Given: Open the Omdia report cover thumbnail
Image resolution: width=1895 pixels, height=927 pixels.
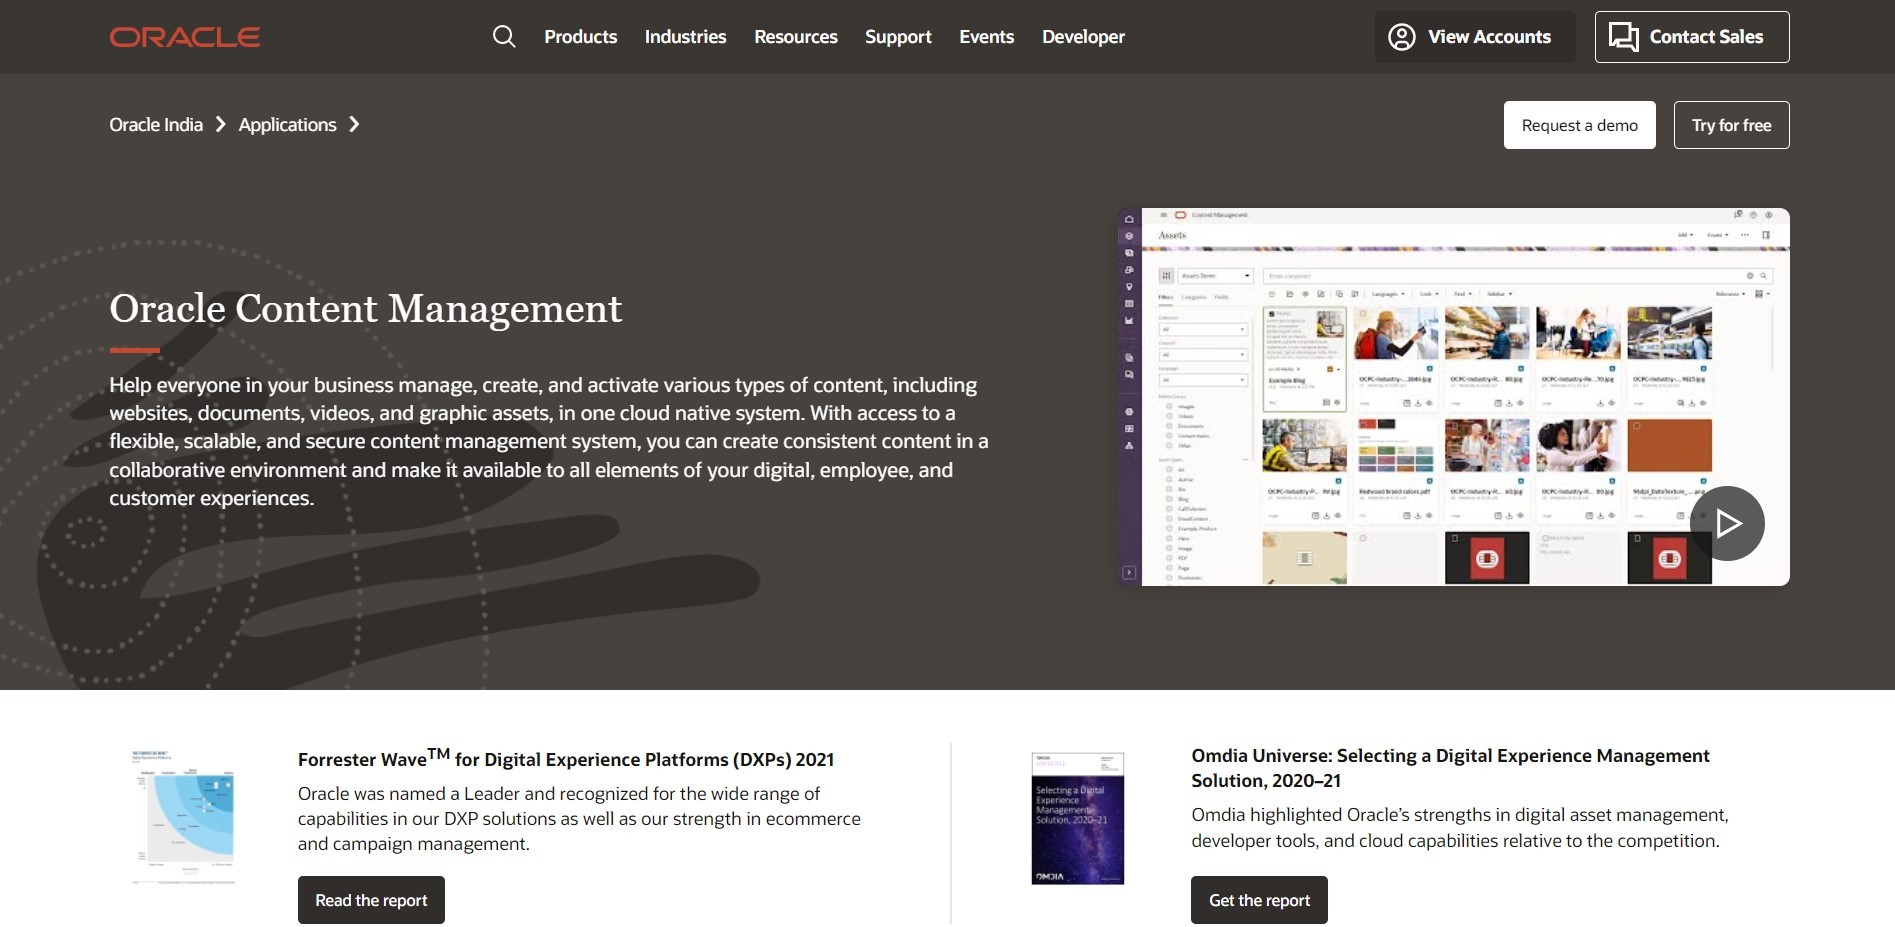Looking at the screenshot, I should coord(1077,818).
